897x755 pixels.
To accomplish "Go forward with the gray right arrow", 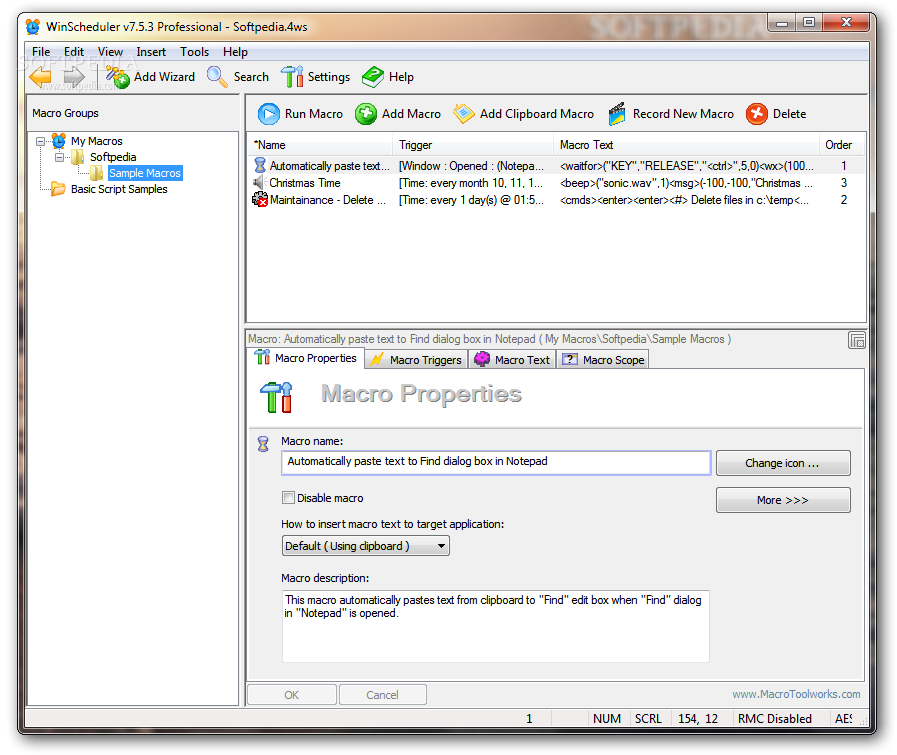I will coord(73,77).
